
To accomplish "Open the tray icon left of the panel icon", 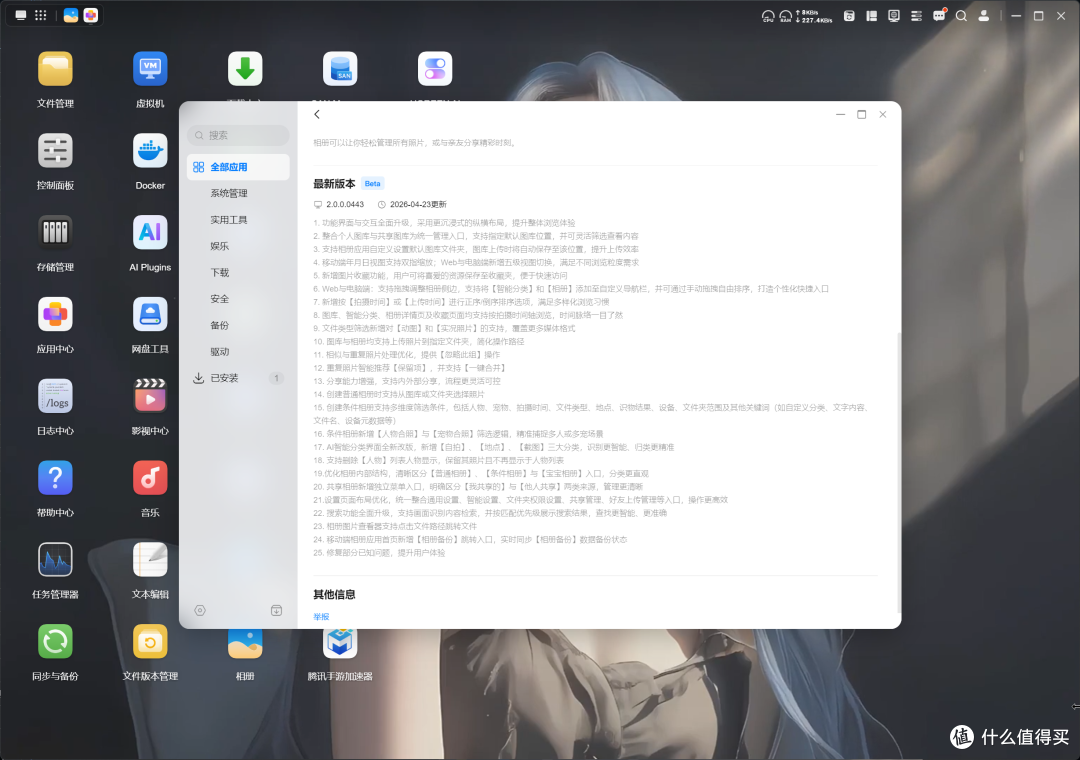I will pyautogui.click(x=849, y=15).
